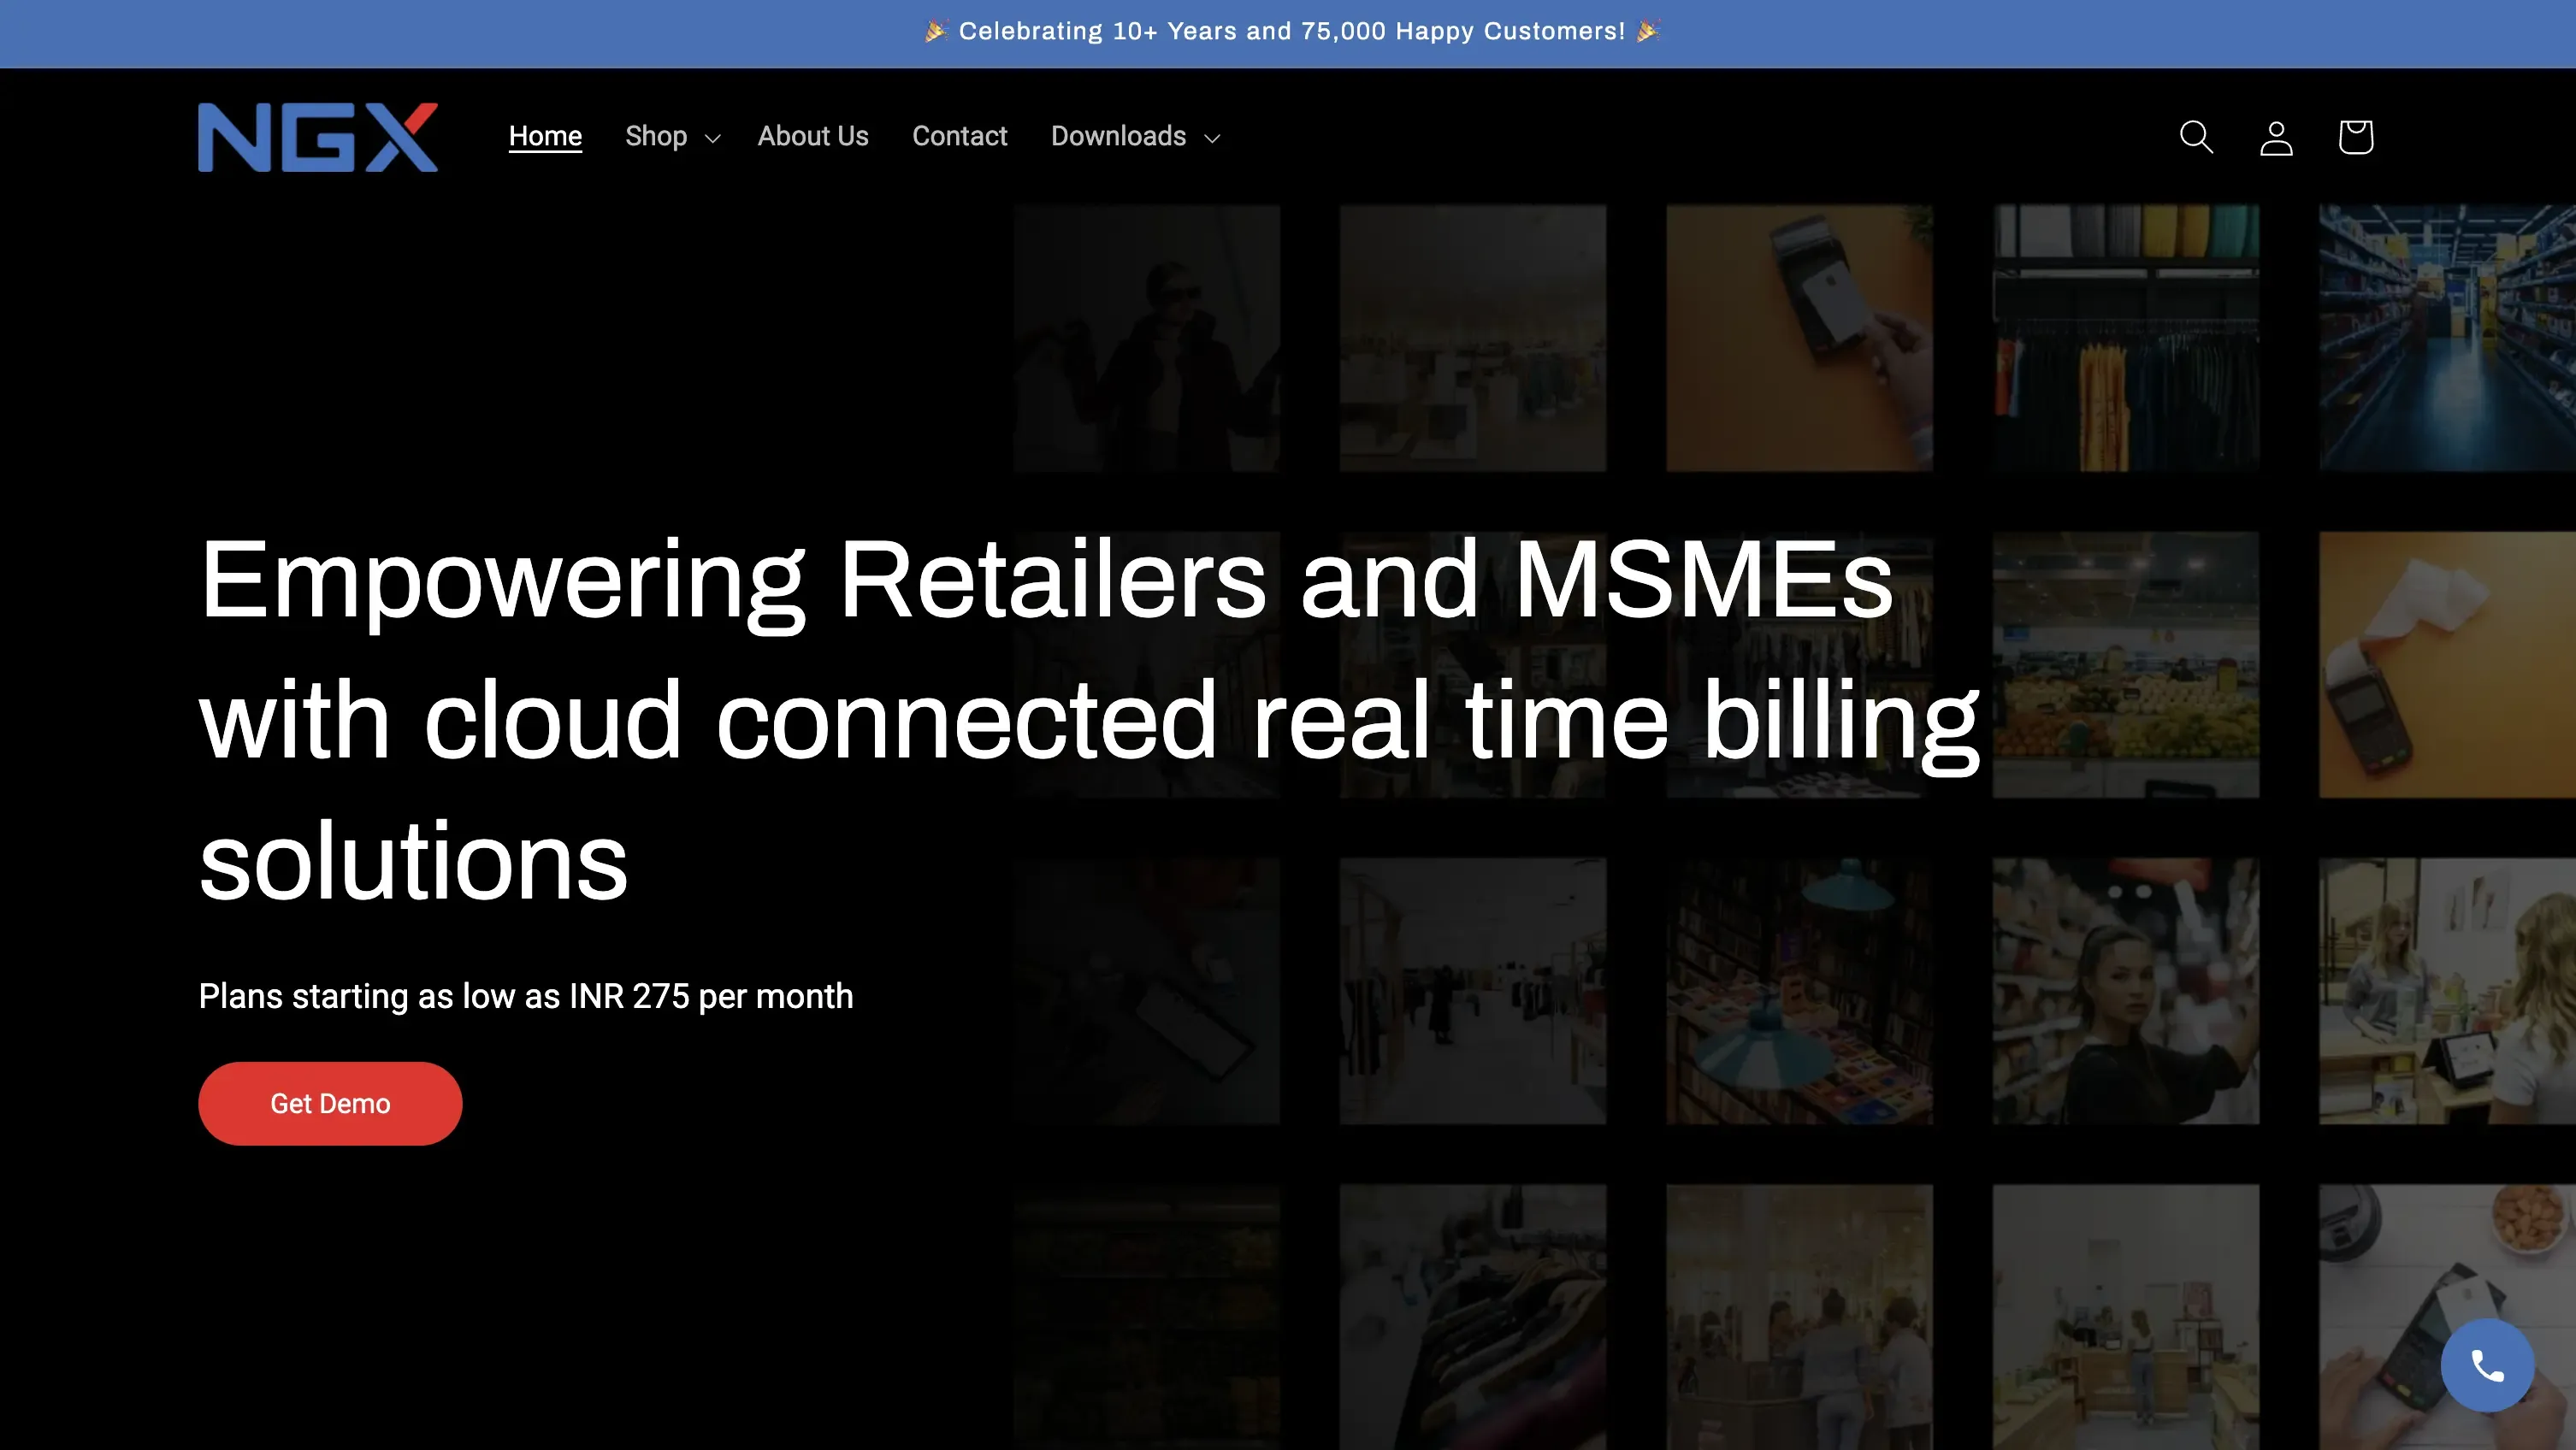Click the NGX logo
The image size is (2576, 1450).
pos(318,137)
